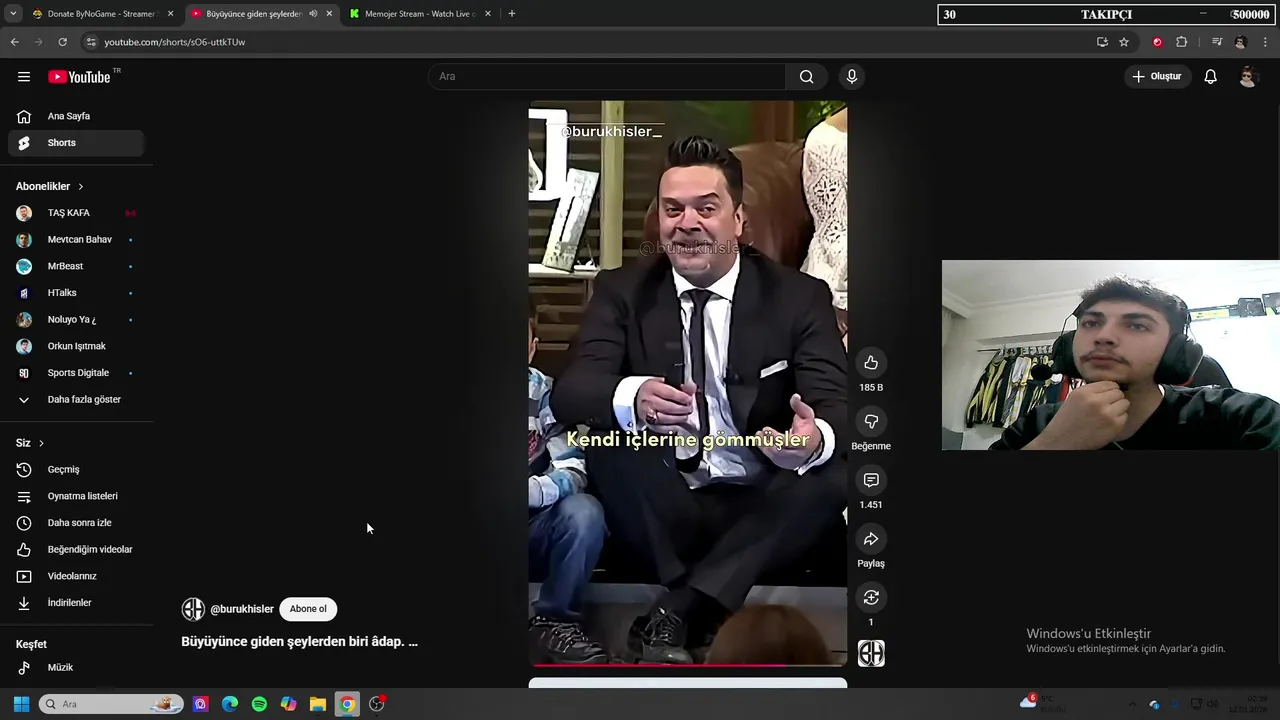Open the comments showing 1.451
Image resolution: width=1280 pixels, height=720 pixels.
point(871,481)
